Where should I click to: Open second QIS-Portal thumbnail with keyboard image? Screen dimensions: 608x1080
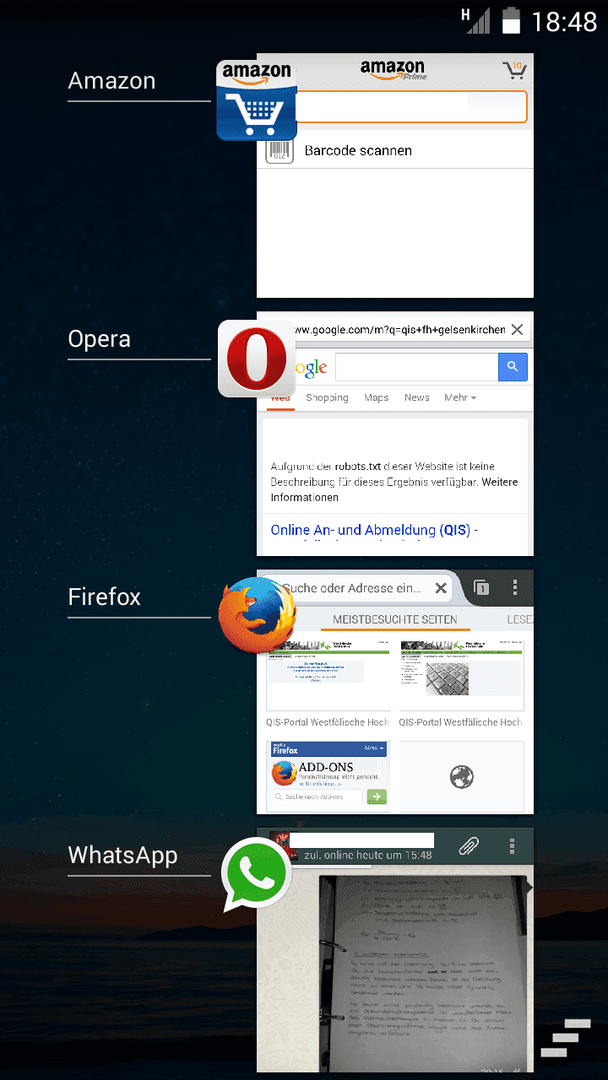point(461,678)
